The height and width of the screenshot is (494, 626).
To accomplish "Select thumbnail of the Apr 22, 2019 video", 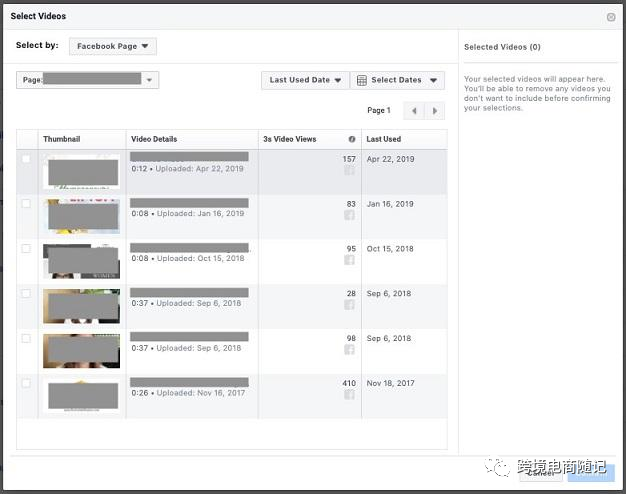I will (81, 172).
